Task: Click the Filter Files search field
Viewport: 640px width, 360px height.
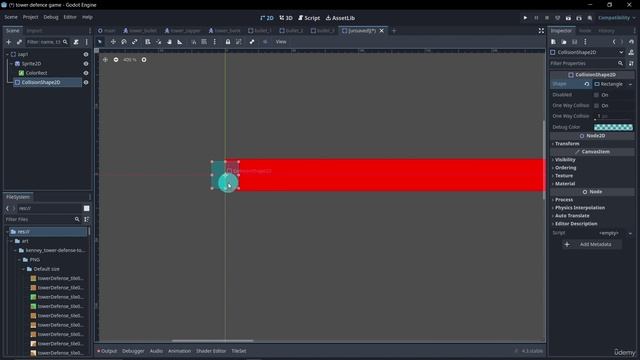Action: tap(42, 219)
